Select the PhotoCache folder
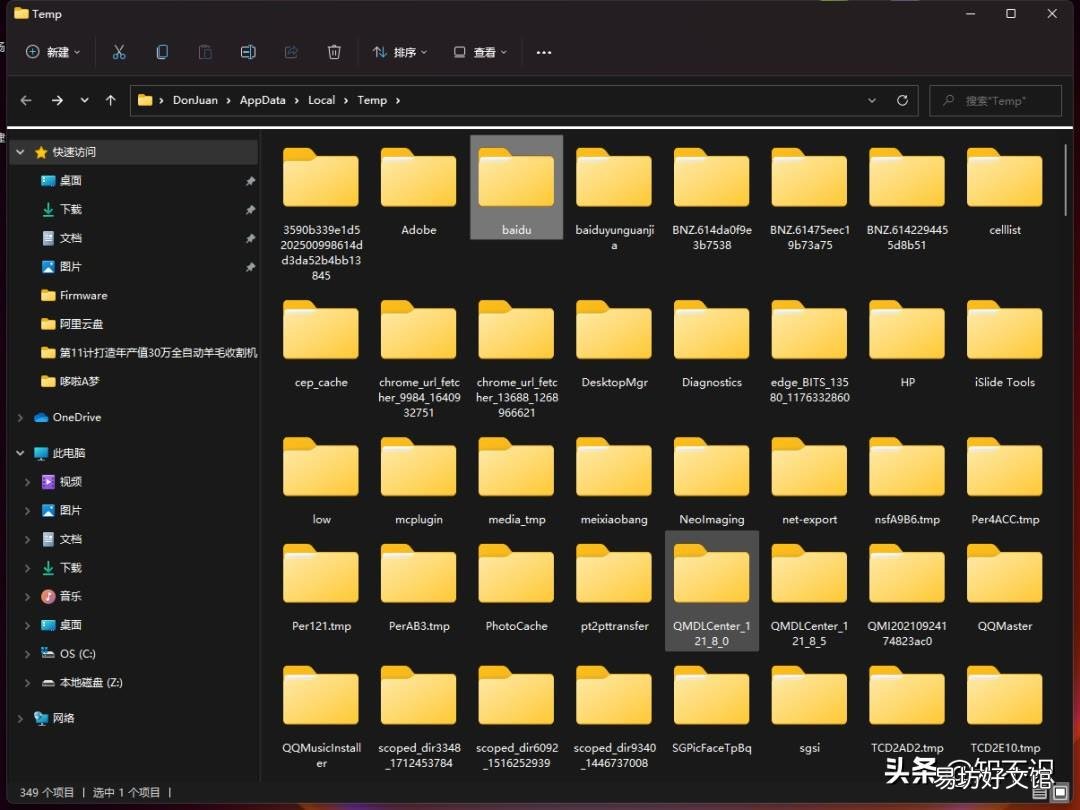 coord(517,588)
